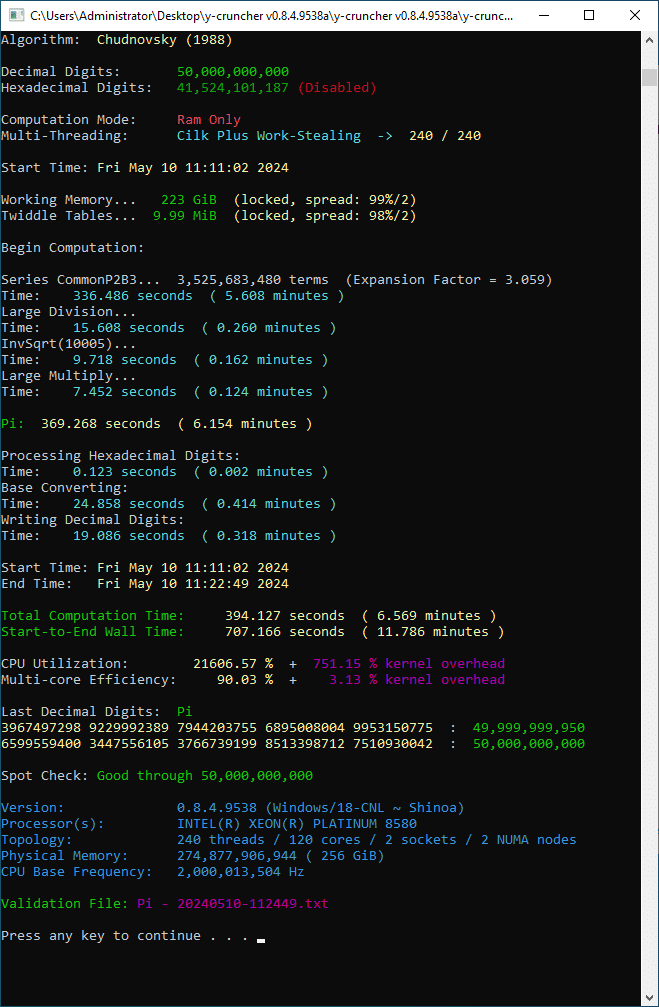Click 'Start-to-End Wall Time:' label
The width and height of the screenshot is (659, 1007).
point(92,632)
